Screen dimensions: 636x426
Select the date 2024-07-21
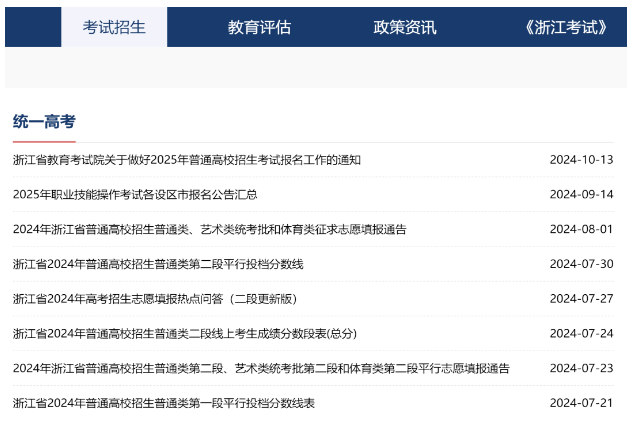581,403
